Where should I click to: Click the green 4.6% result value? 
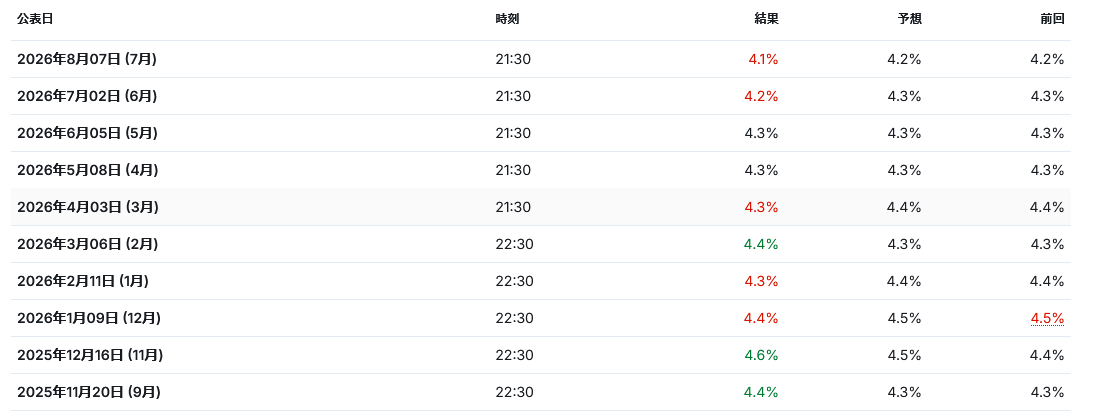pyautogui.click(x=761, y=355)
